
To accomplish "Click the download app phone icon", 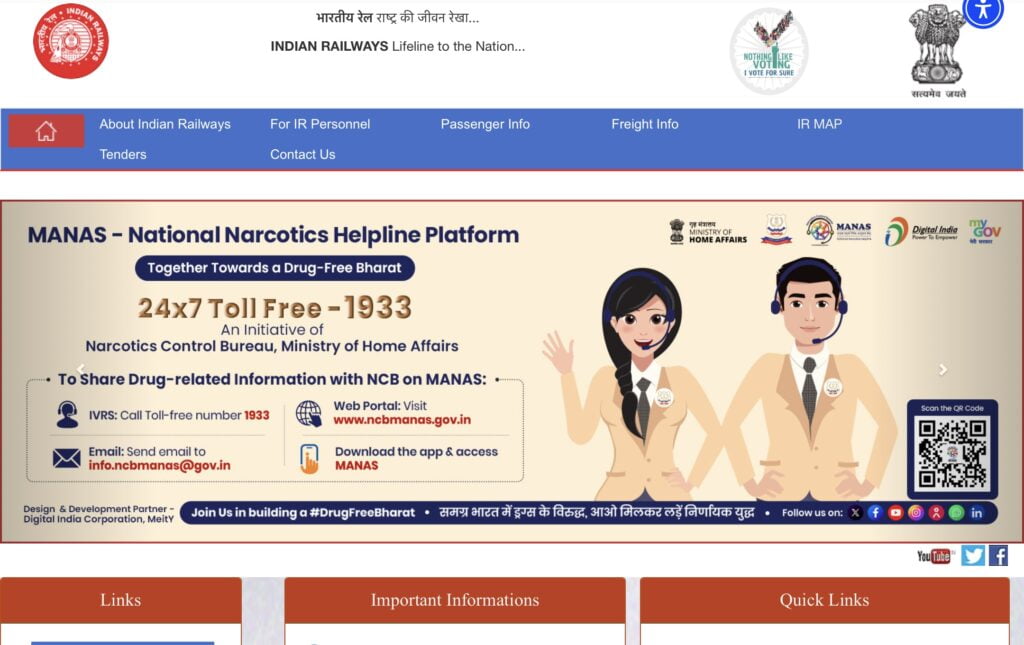I will (309, 458).
